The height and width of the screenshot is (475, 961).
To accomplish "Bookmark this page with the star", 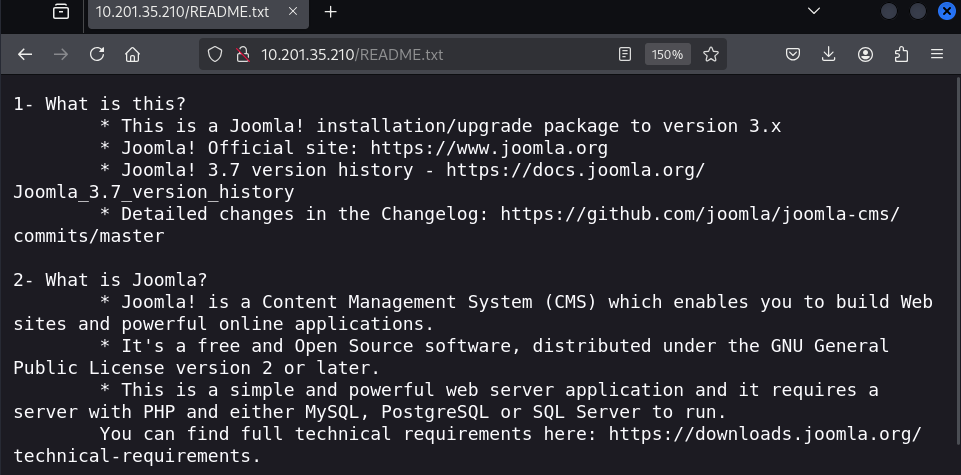I will (x=711, y=55).
